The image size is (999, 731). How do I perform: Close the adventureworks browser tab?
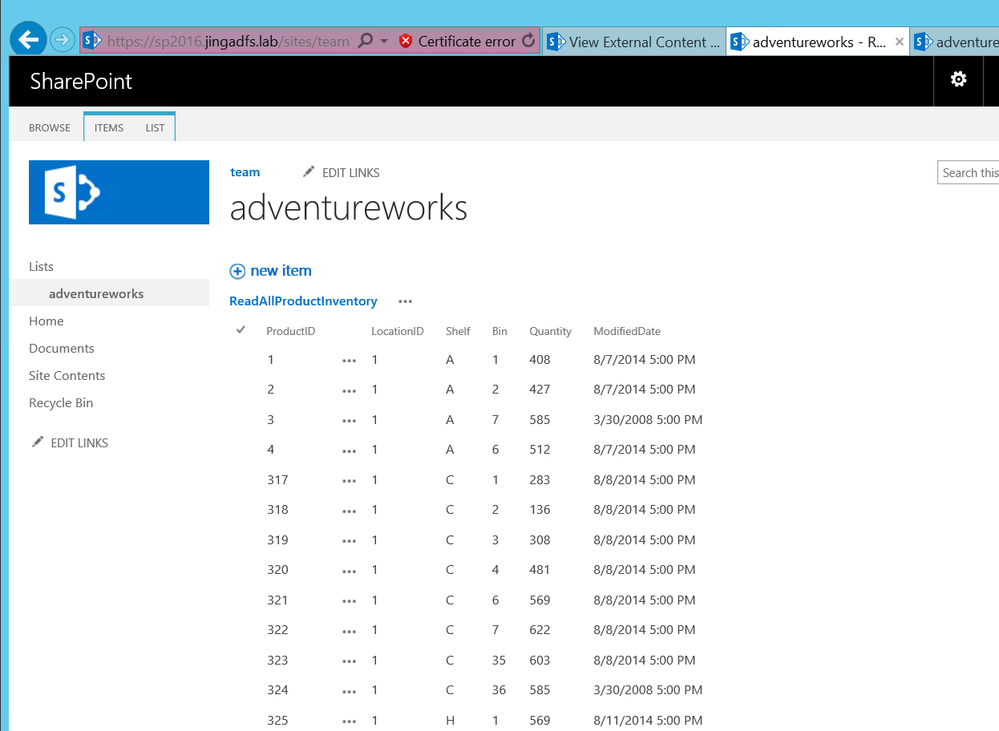point(899,42)
